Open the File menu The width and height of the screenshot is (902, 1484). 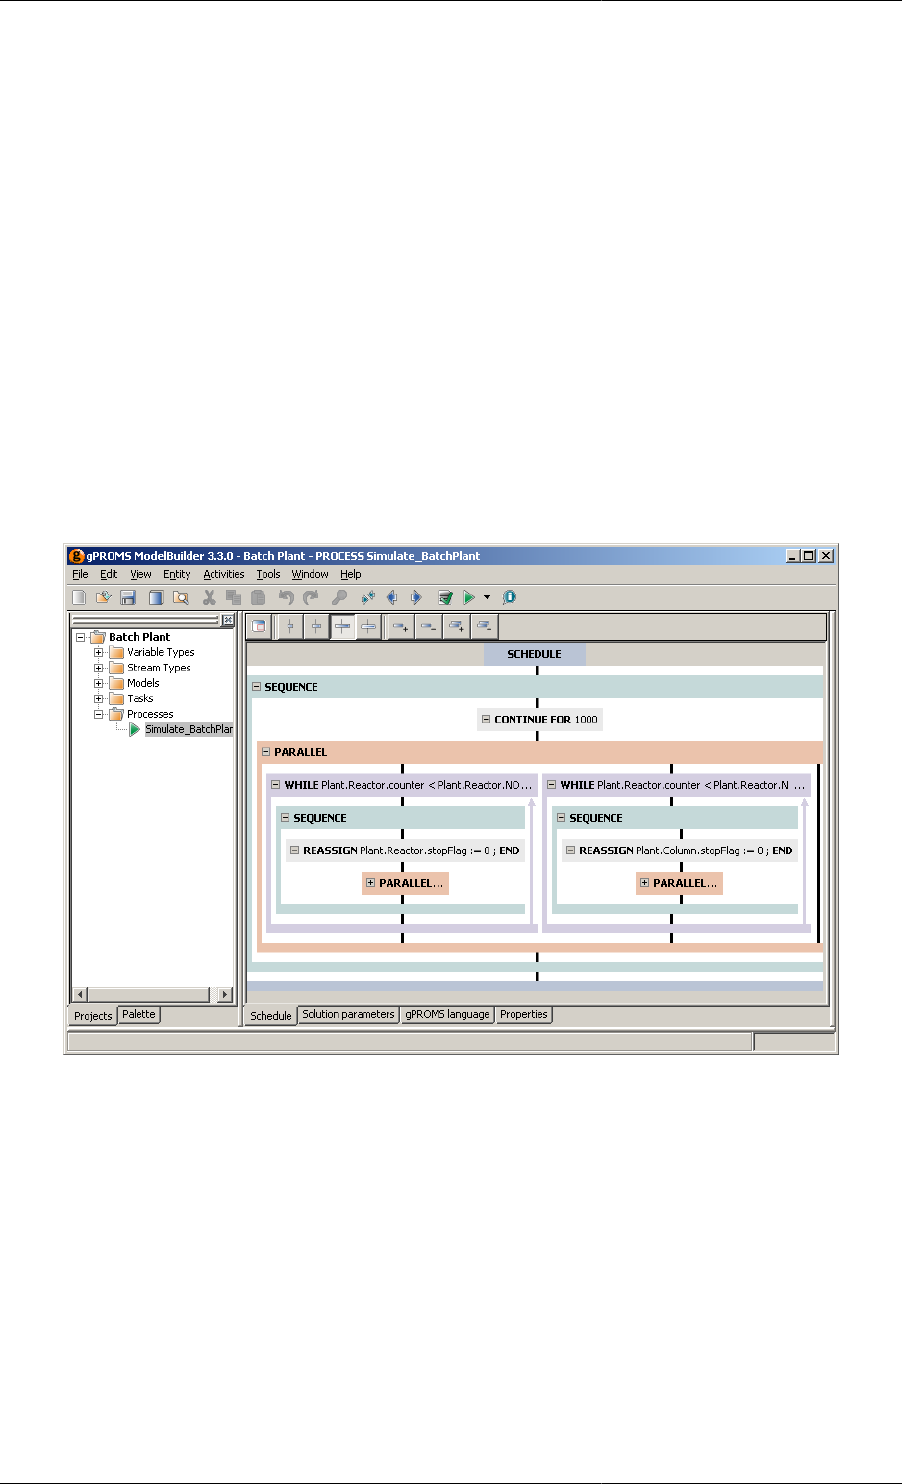pos(80,575)
